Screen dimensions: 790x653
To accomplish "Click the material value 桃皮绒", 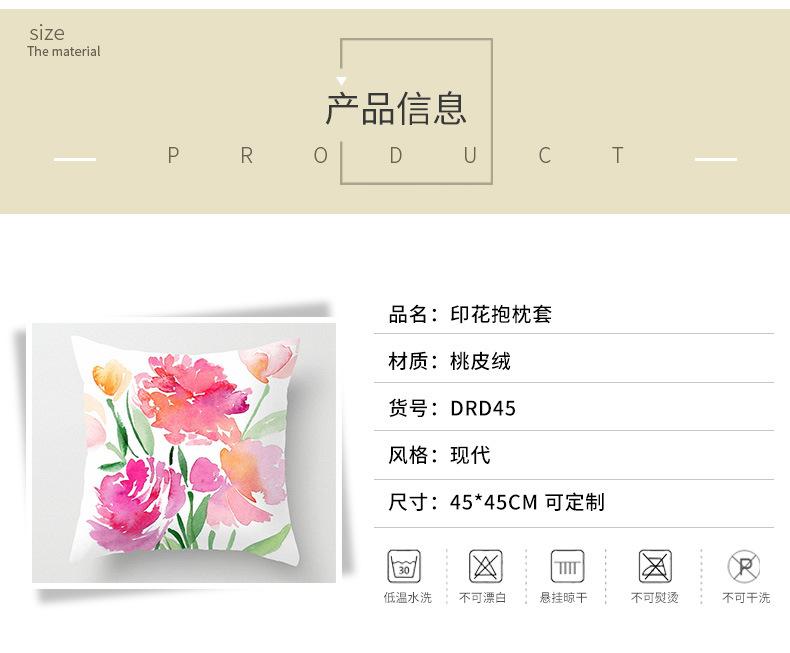I will (480, 361).
